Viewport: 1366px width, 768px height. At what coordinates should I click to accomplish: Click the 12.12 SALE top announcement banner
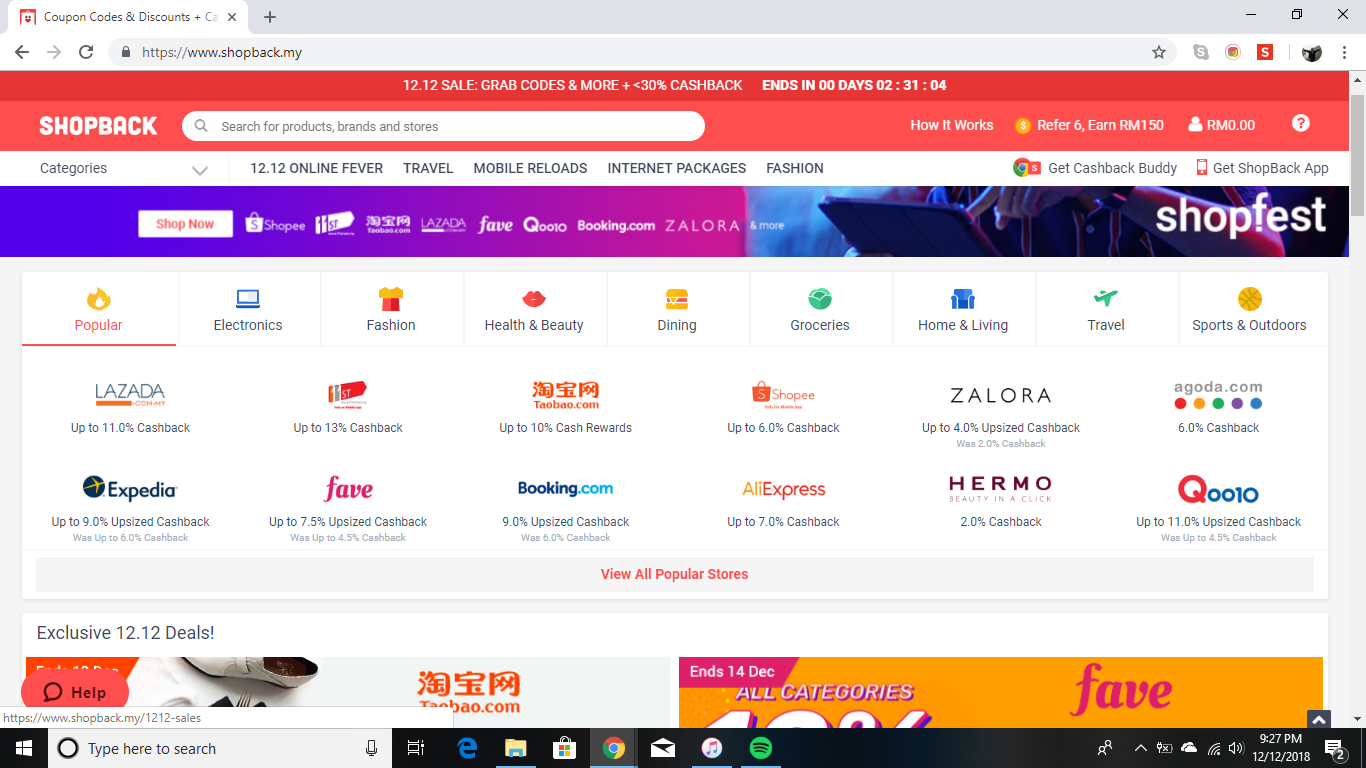click(675, 85)
